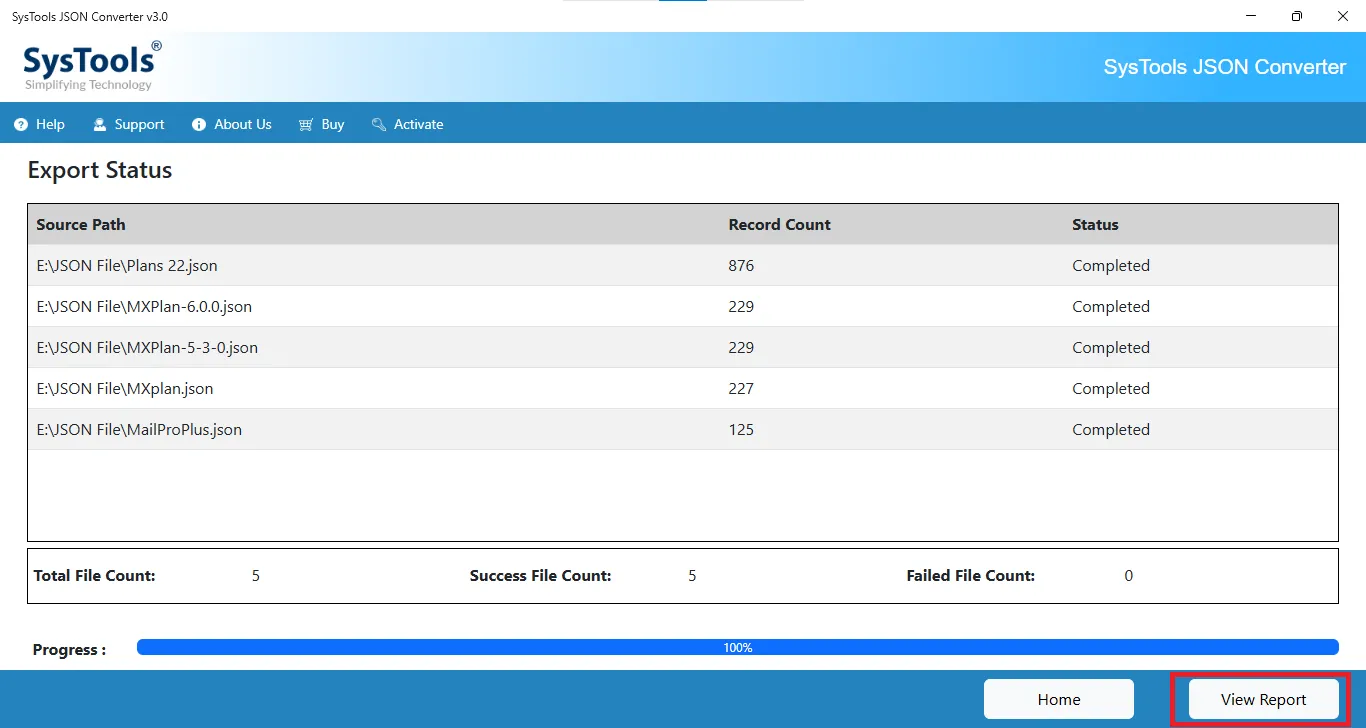
Task: Open the Support menu item
Action: tap(139, 125)
